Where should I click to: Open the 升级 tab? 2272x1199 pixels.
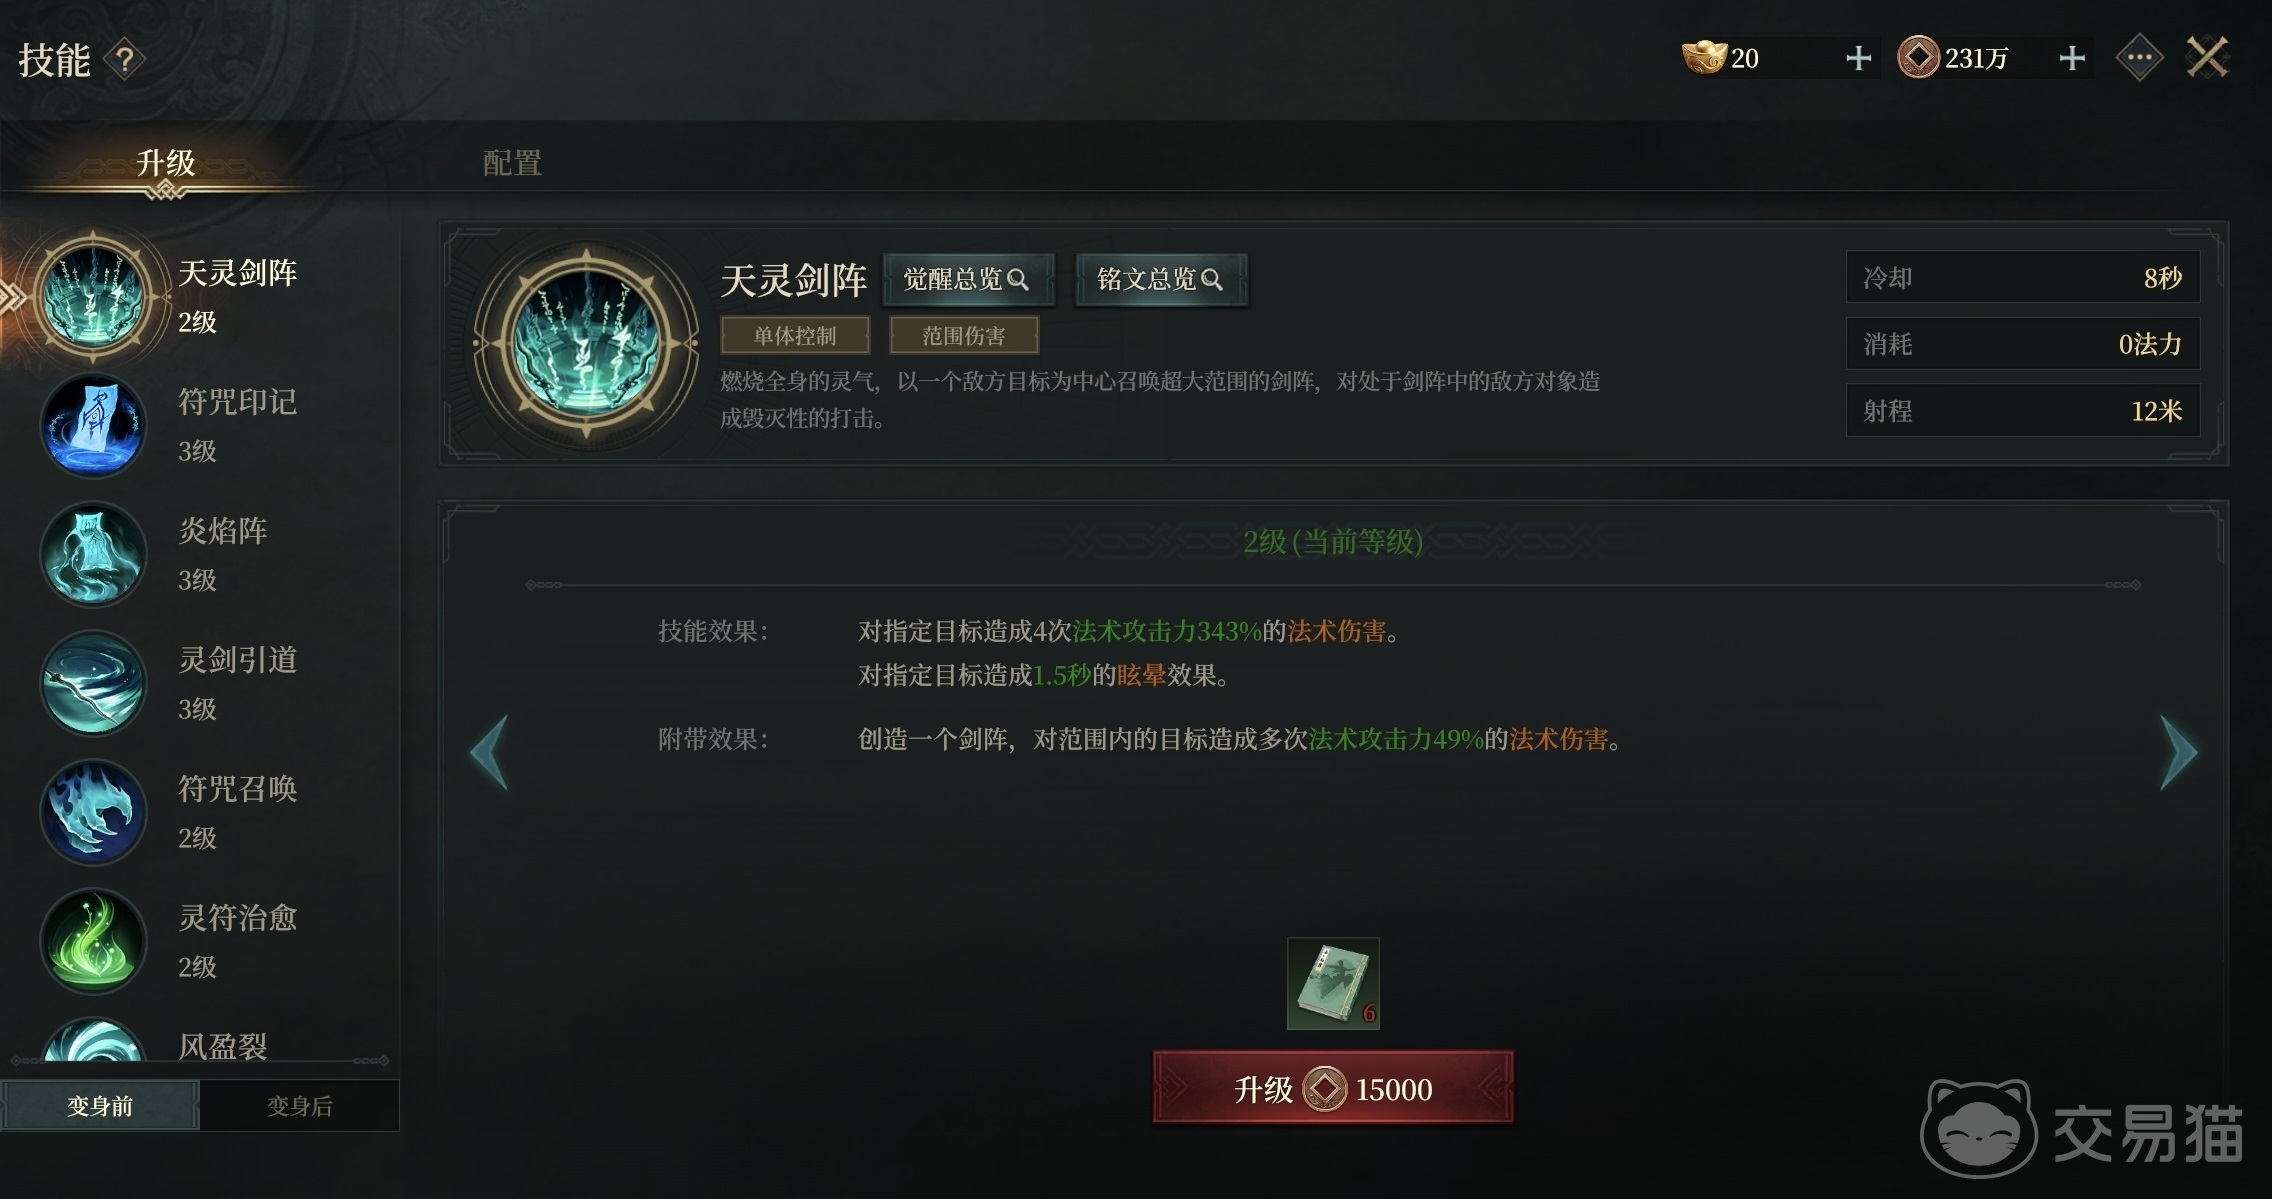[166, 163]
